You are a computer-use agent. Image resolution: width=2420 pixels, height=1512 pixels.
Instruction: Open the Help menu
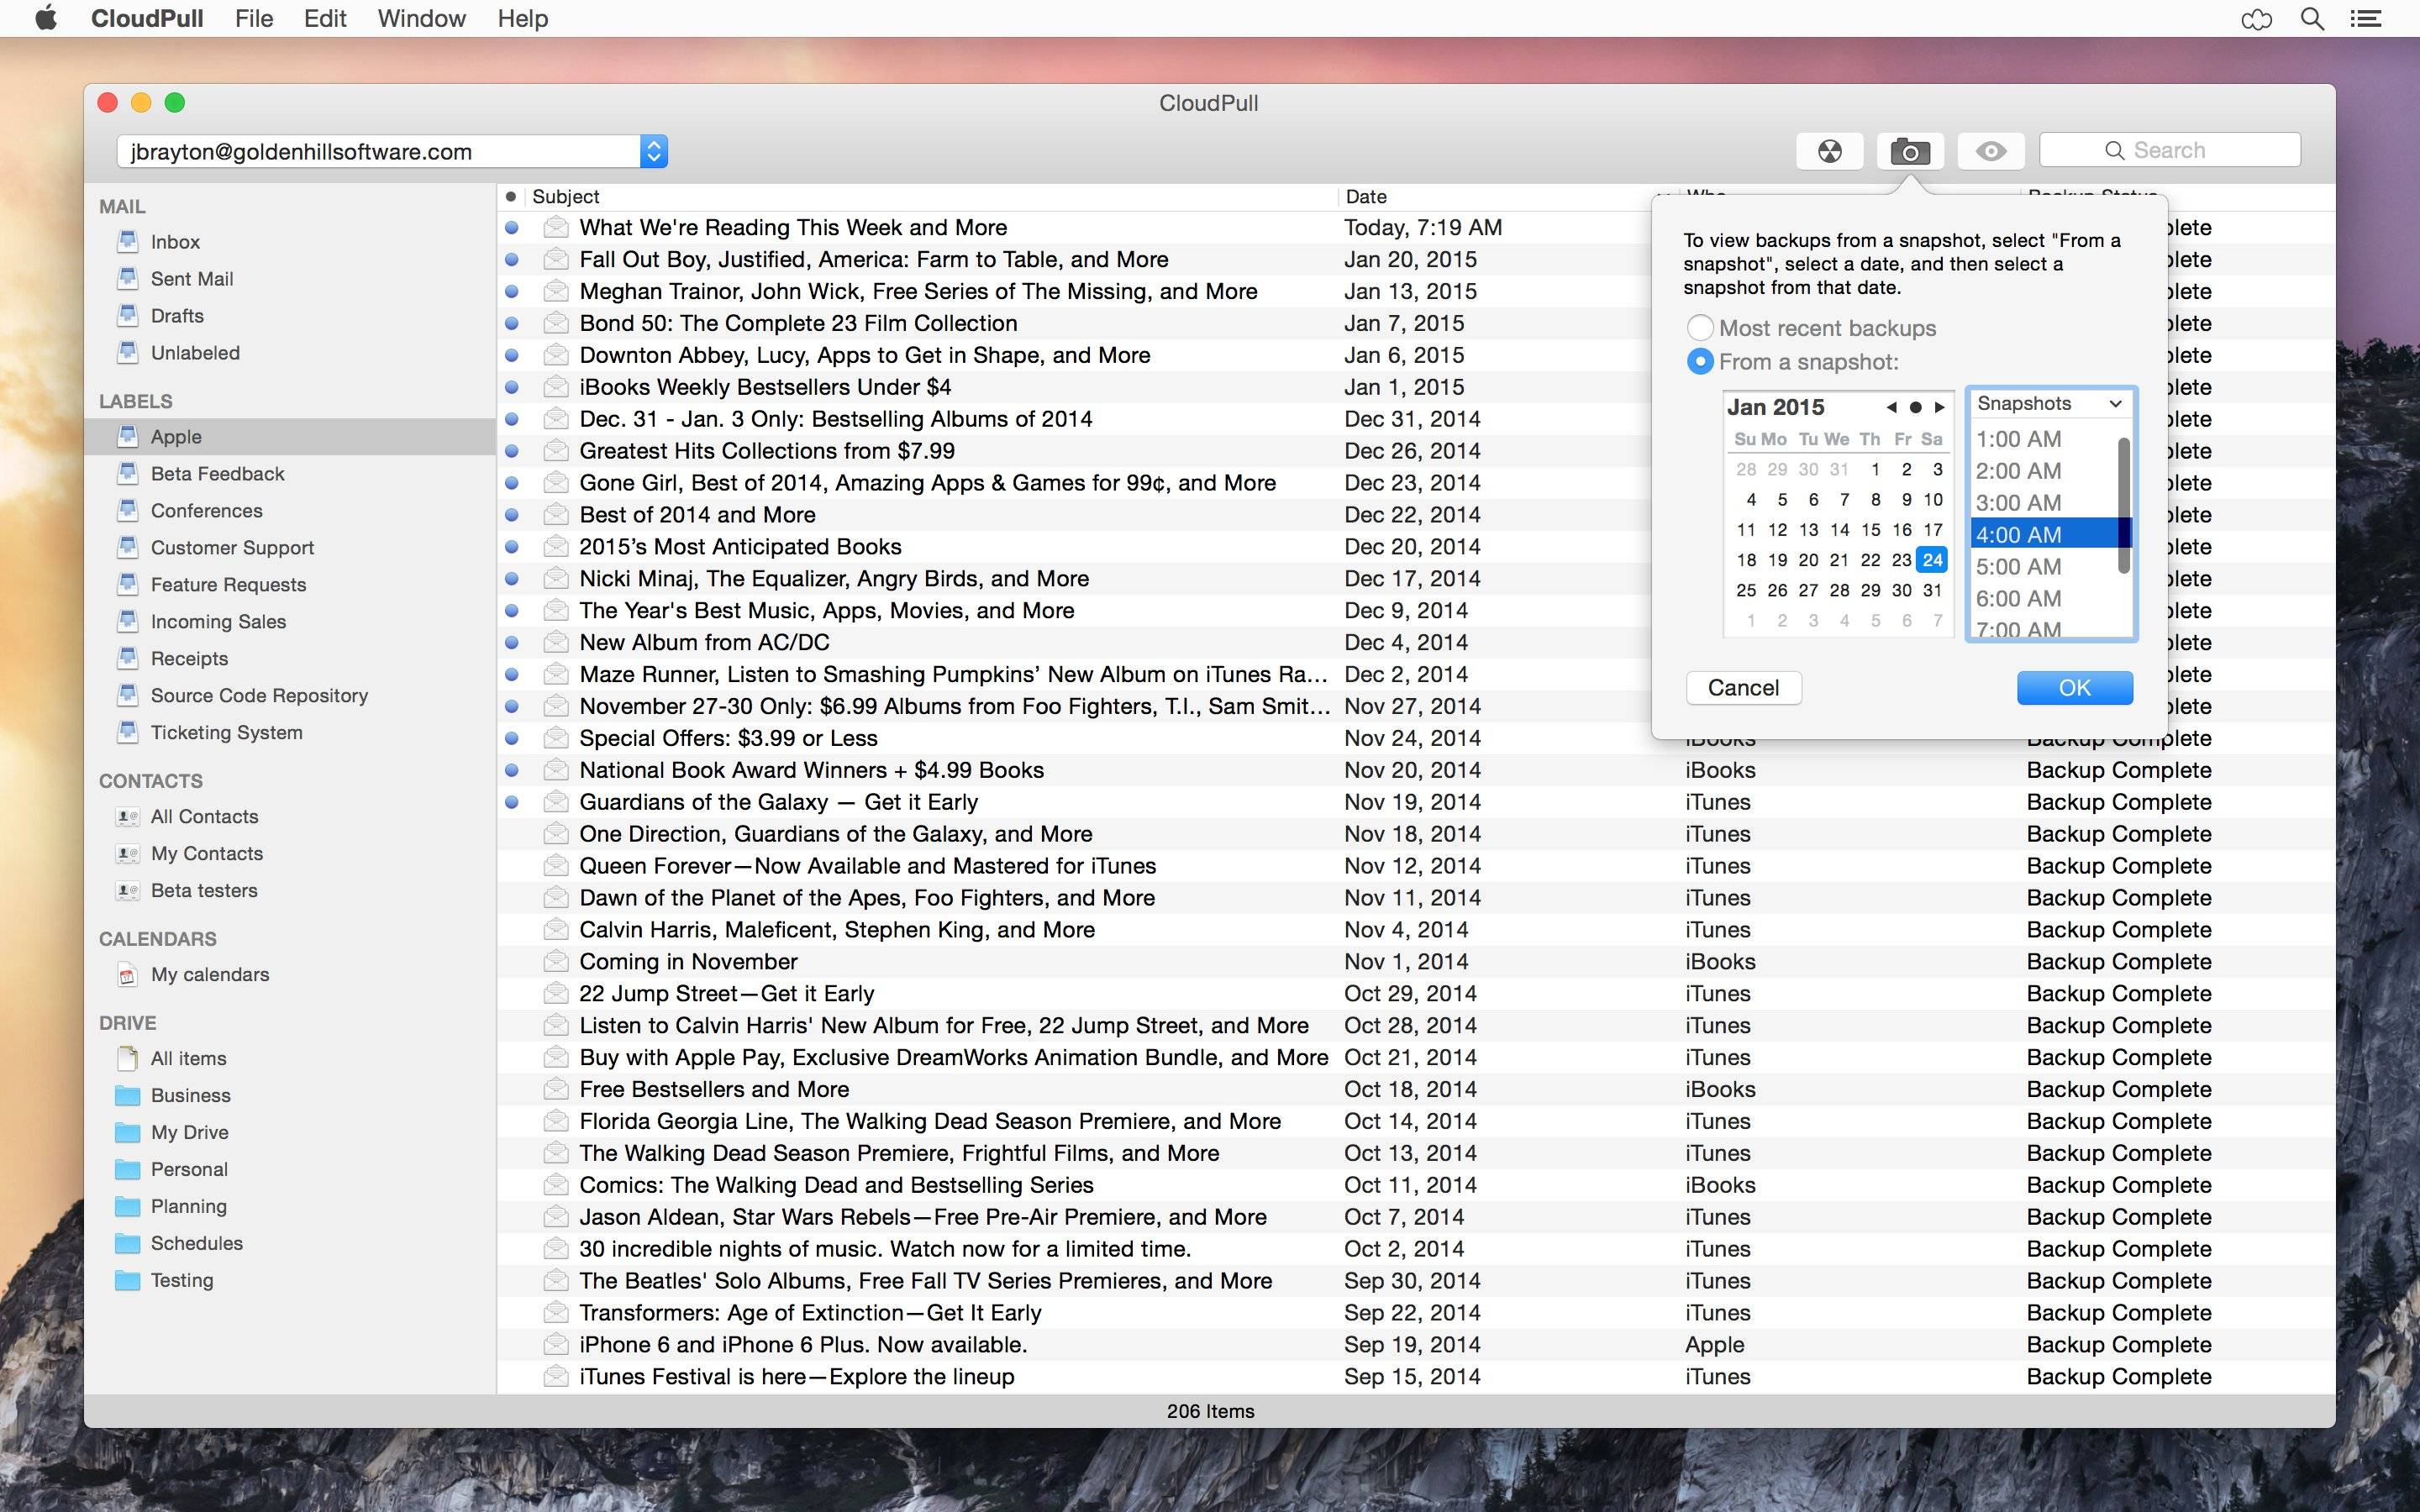pyautogui.click(x=523, y=18)
